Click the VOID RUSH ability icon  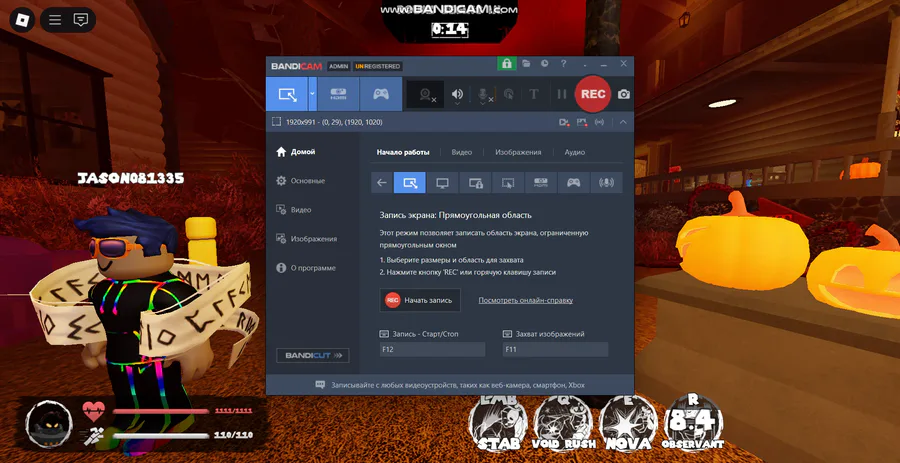[x=563, y=422]
